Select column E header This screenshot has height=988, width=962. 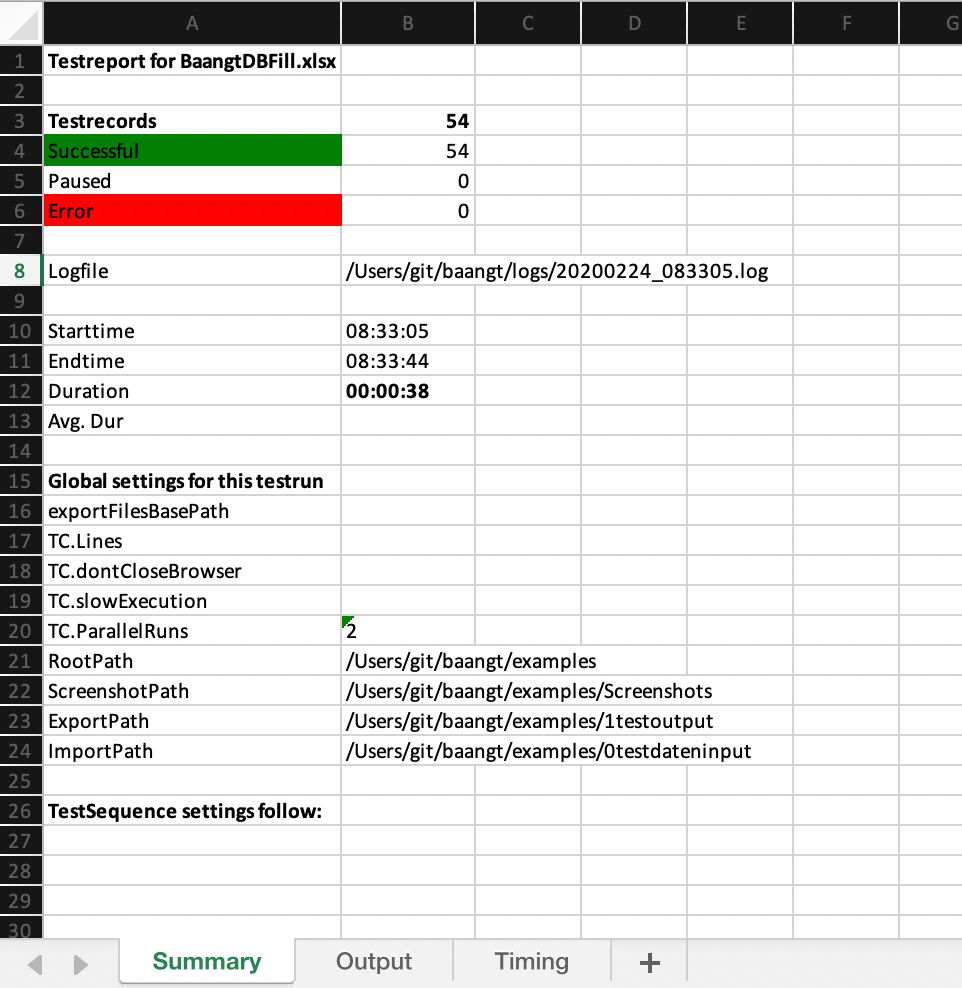(x=740, y=23)
